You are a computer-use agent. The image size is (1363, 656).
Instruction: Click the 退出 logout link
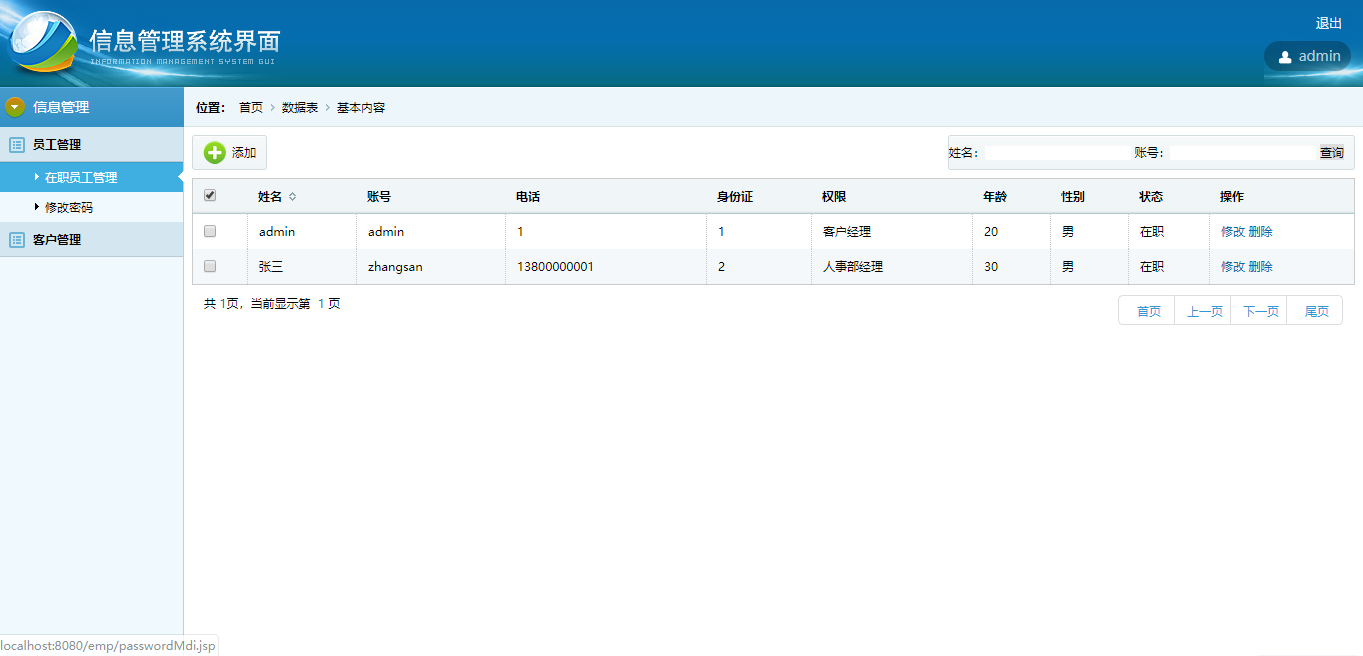[x=1329, y=24]
